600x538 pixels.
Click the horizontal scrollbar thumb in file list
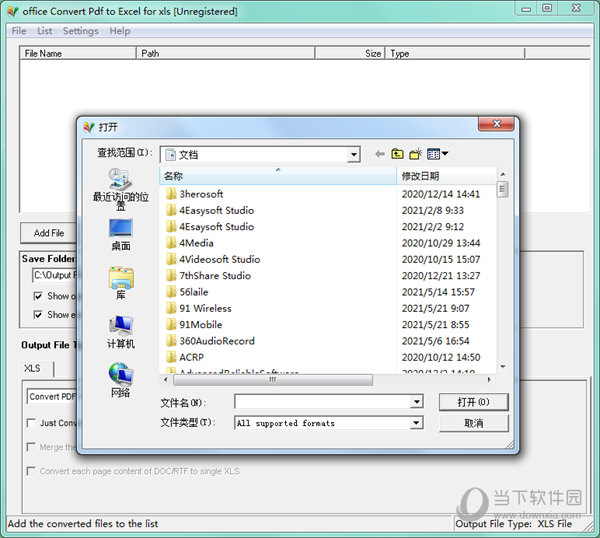click(272, 380)
